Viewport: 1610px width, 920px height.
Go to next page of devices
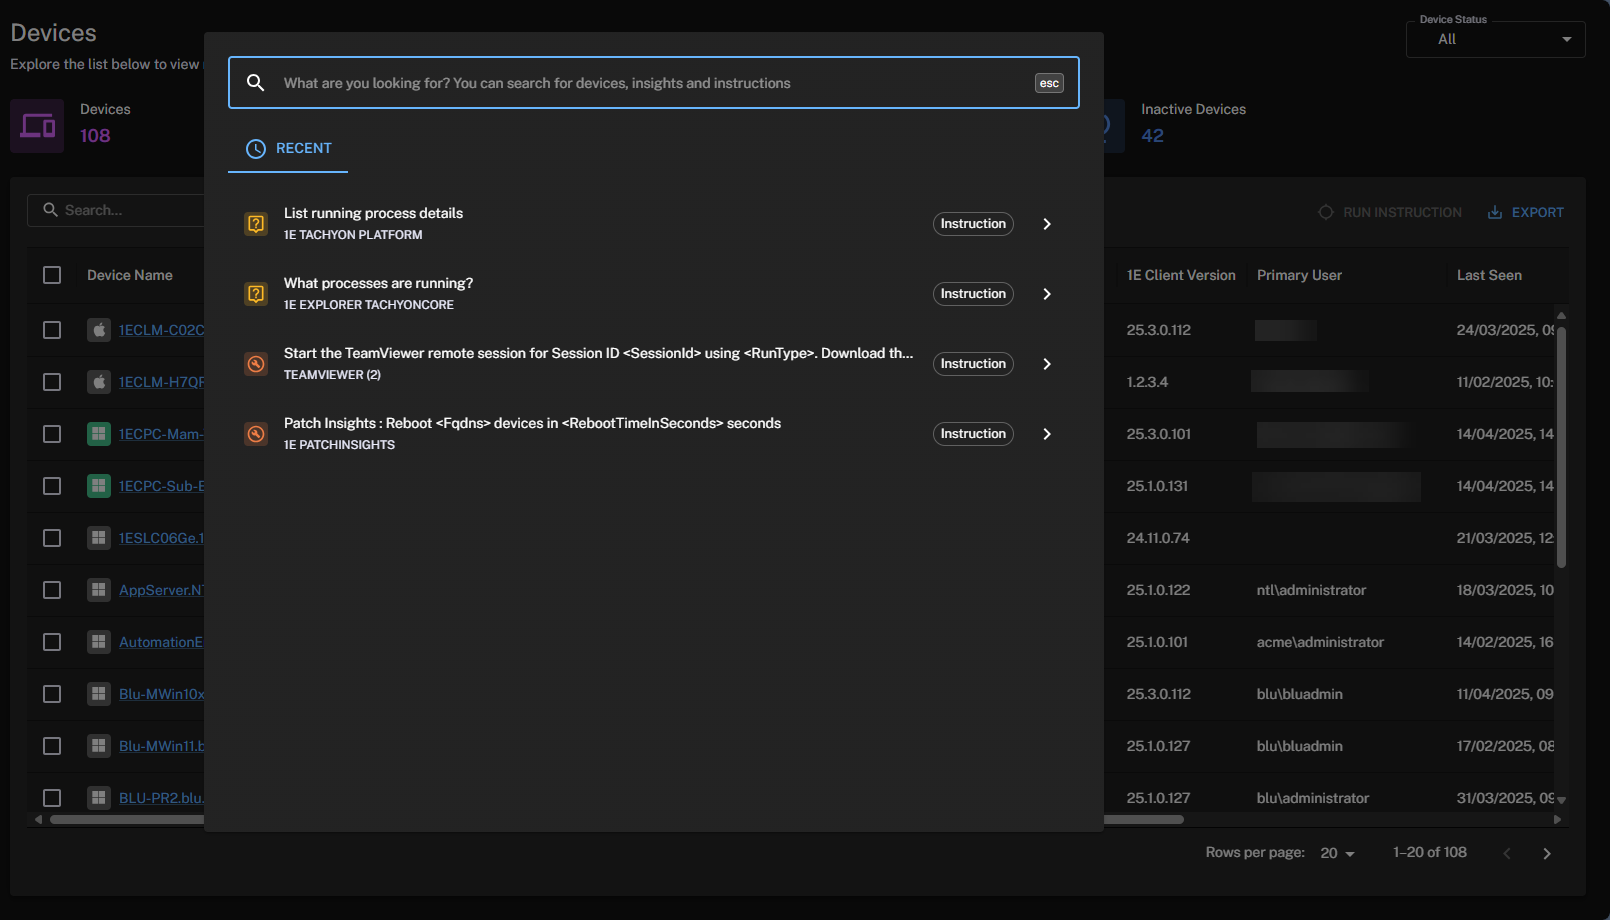[1547, 853]
